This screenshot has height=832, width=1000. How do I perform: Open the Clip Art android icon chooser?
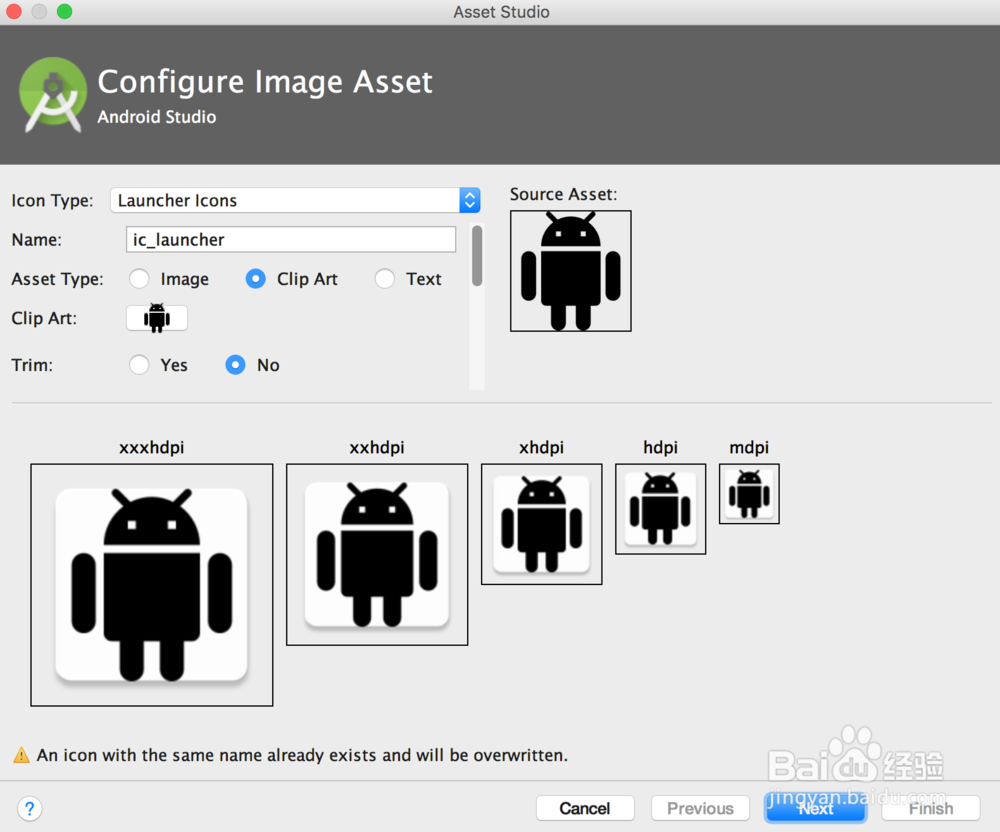click(x=157, y=318)
